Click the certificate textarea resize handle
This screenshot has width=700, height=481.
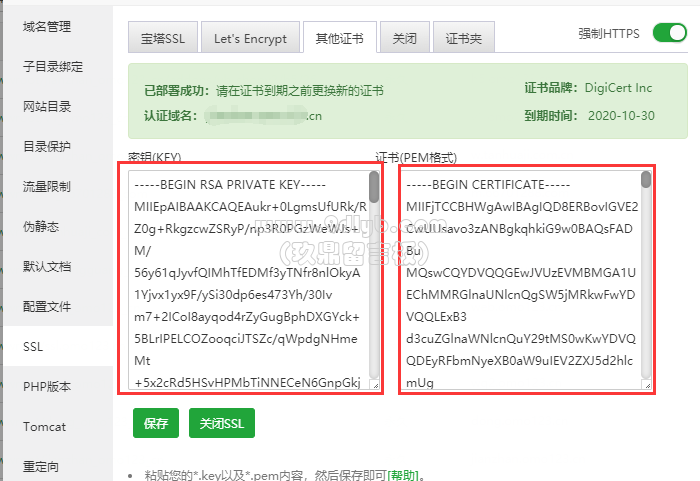click(647, 385)
